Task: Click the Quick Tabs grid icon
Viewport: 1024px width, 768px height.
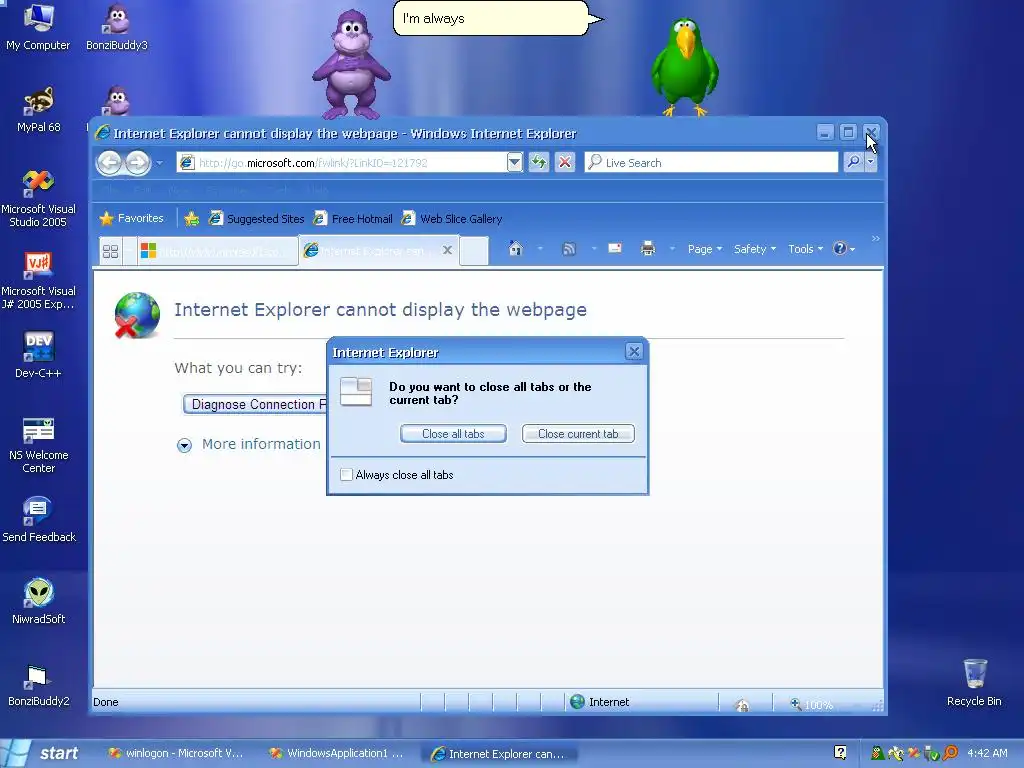Action: coord(110,251)
